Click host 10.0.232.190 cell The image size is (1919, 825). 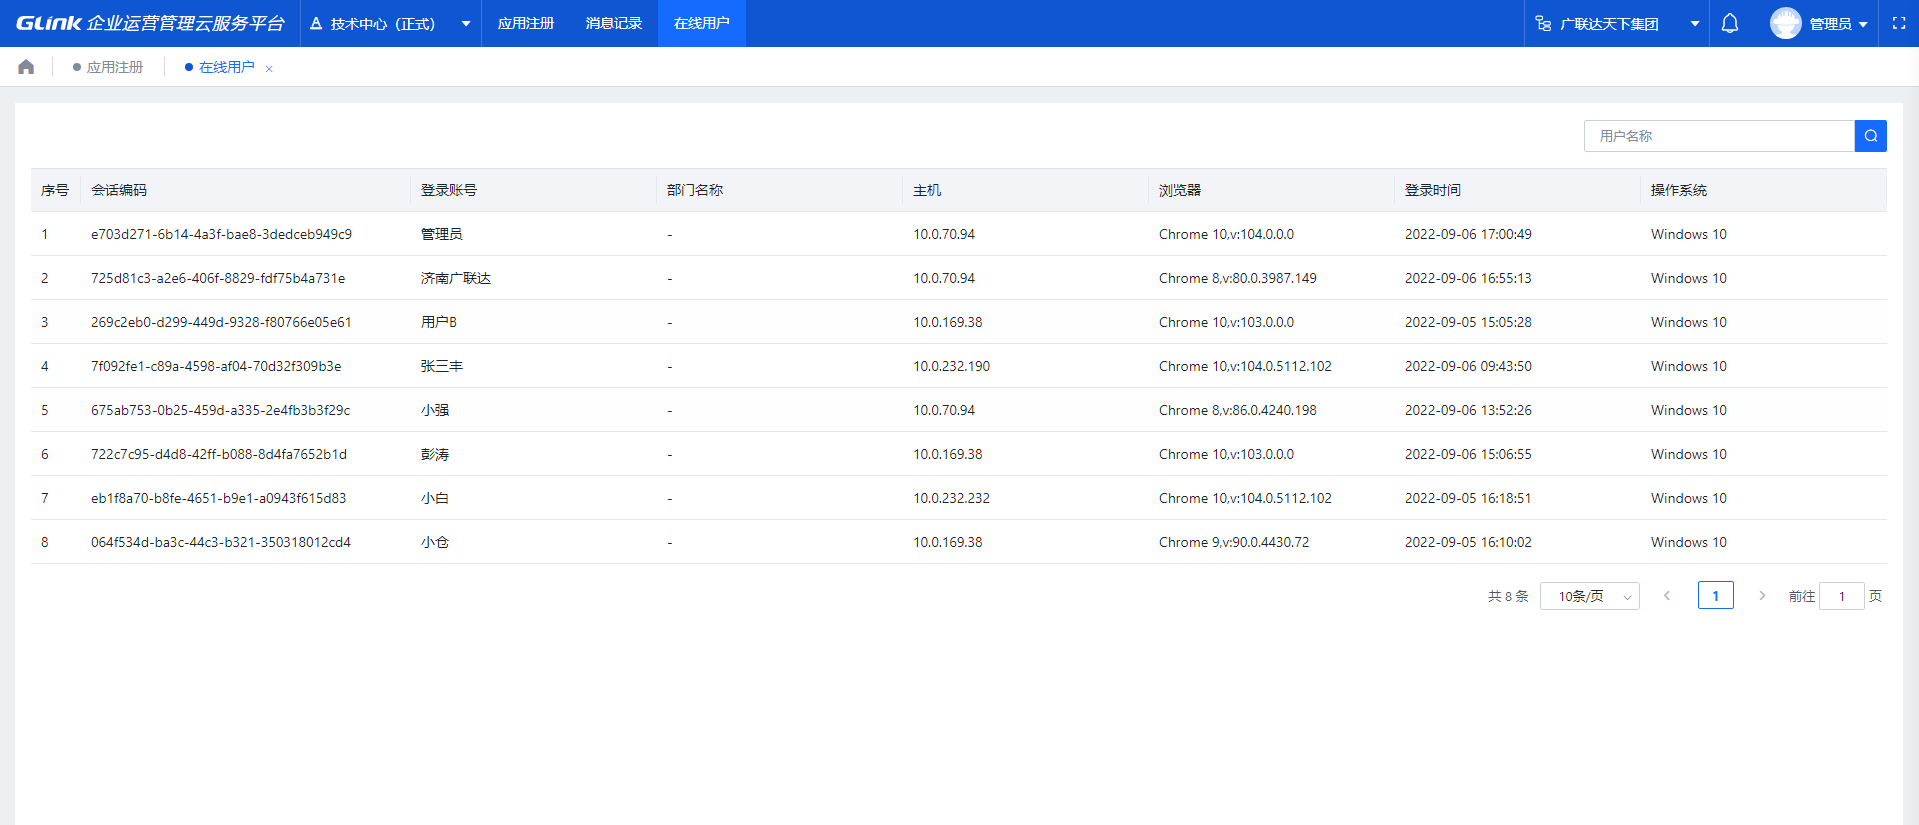pos(952,366)
